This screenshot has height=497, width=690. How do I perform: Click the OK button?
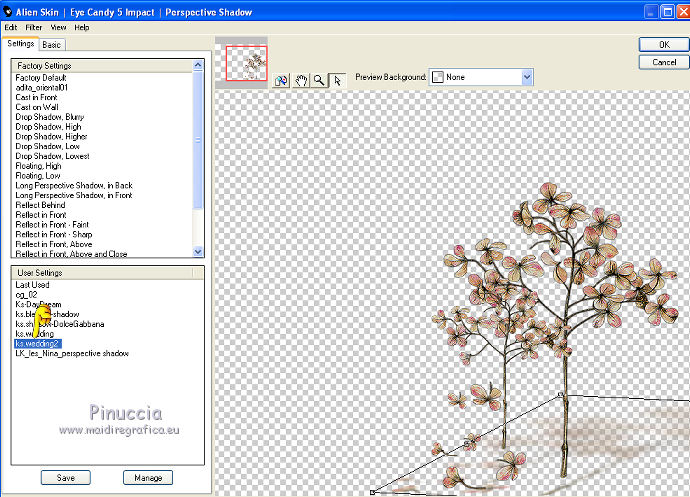pyautogui.click(x=664, y=44)
